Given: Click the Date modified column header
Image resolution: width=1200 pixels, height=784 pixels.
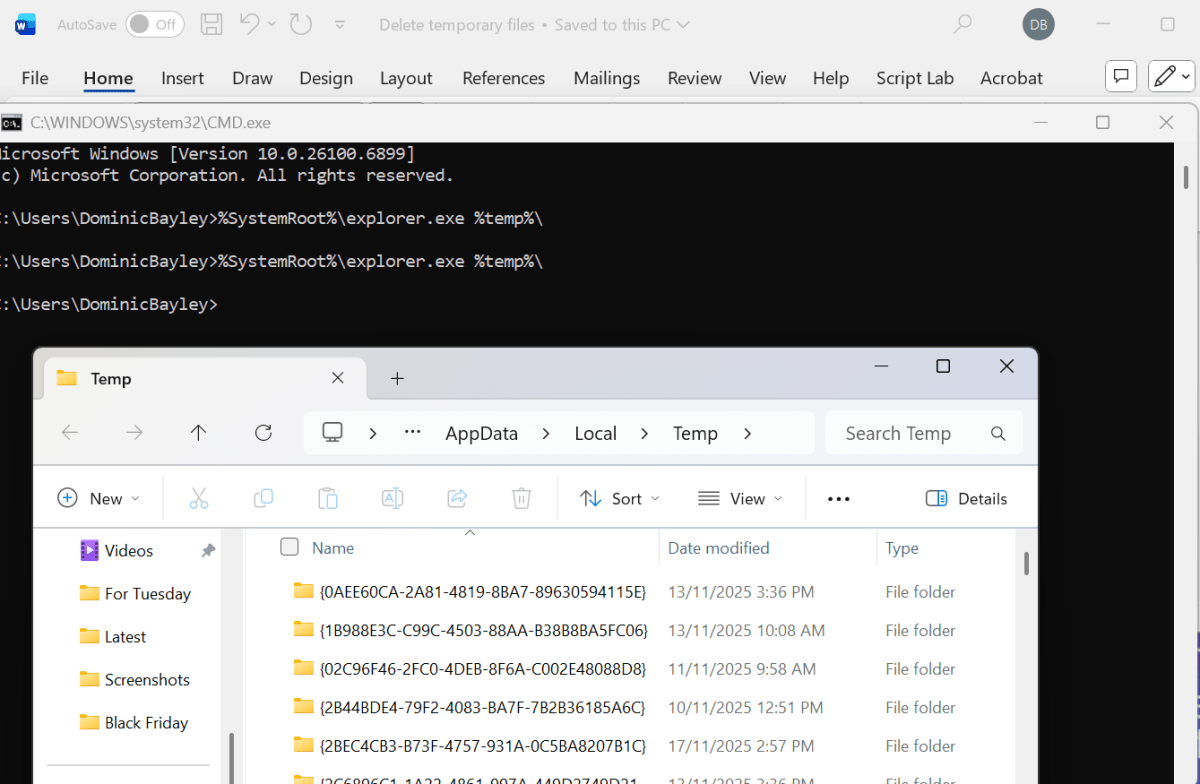Looking at the screenshot, I should click(718, 548).
